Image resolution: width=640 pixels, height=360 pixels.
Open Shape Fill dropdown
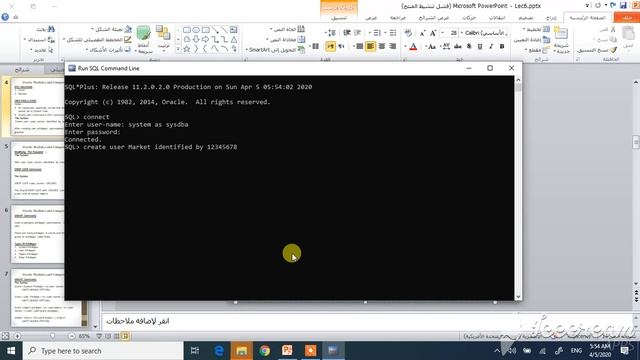[x=111, y=29]
